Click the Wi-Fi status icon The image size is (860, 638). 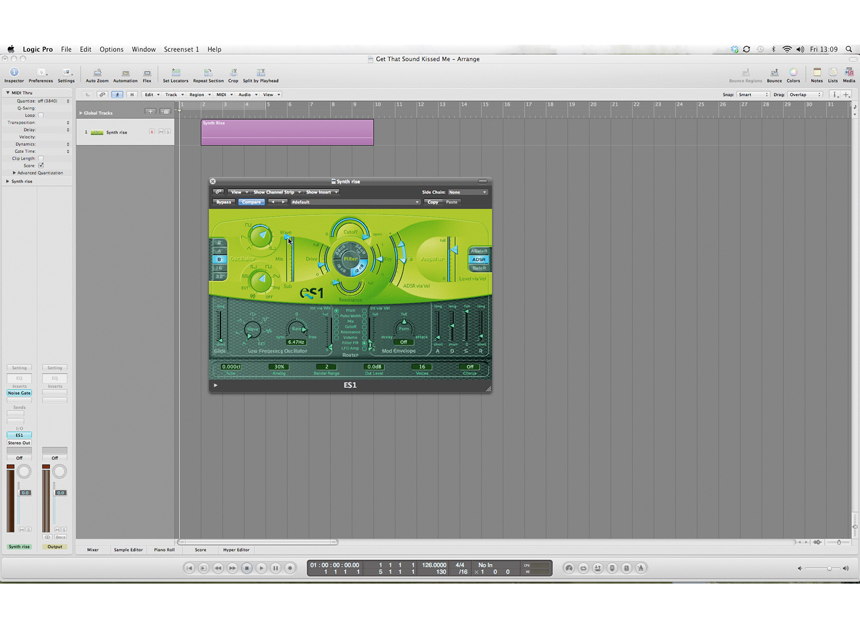click(x=787, y=49)
